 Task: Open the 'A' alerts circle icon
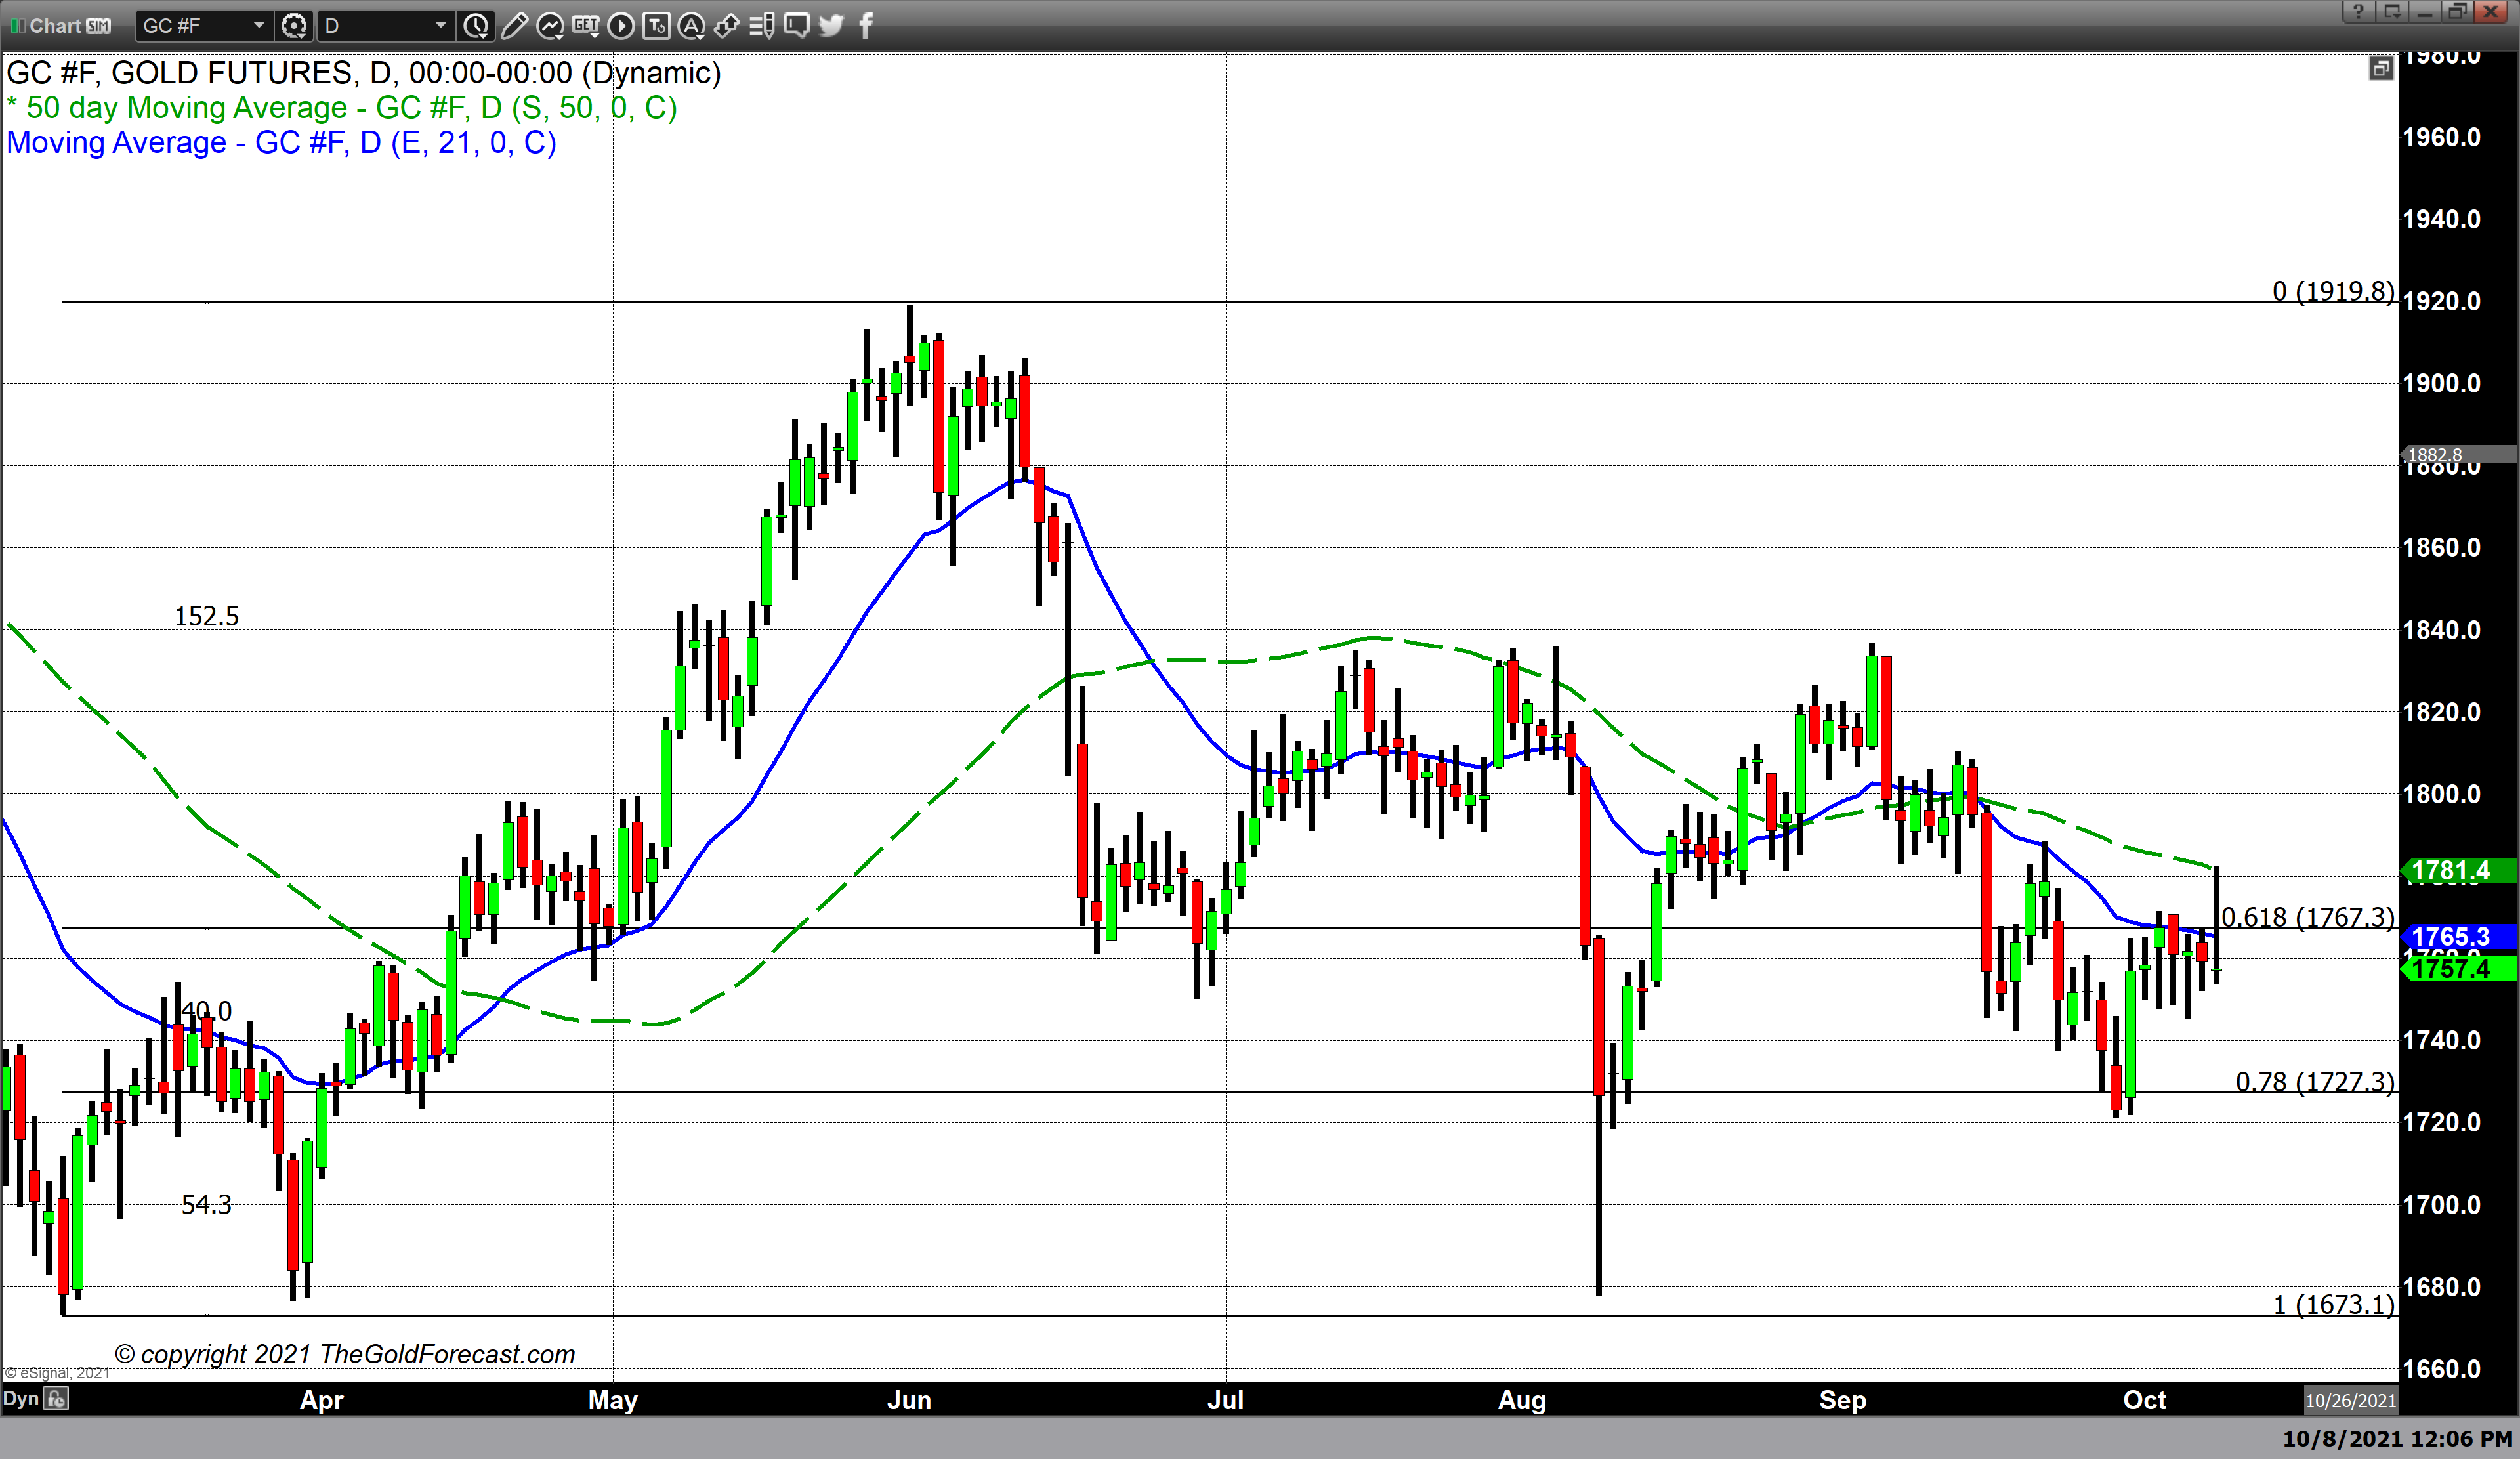pyautogui.click(x=691, y=25)
